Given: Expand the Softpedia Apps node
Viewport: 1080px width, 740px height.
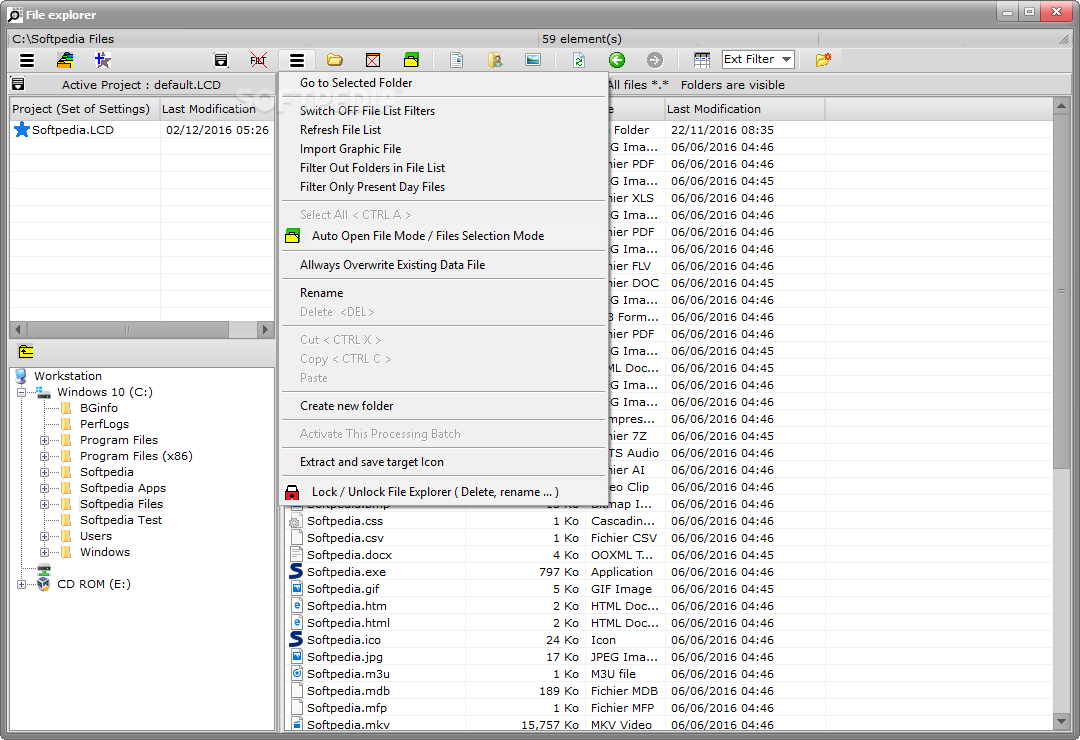Looking at the screenshot, I should click(x=44, y=488).
